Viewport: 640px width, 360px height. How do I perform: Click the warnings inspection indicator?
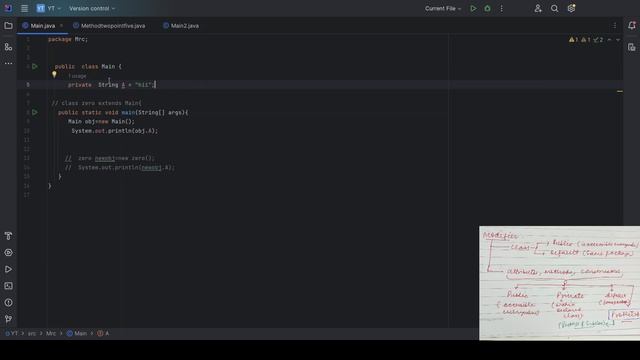click(x=586, y=40)
